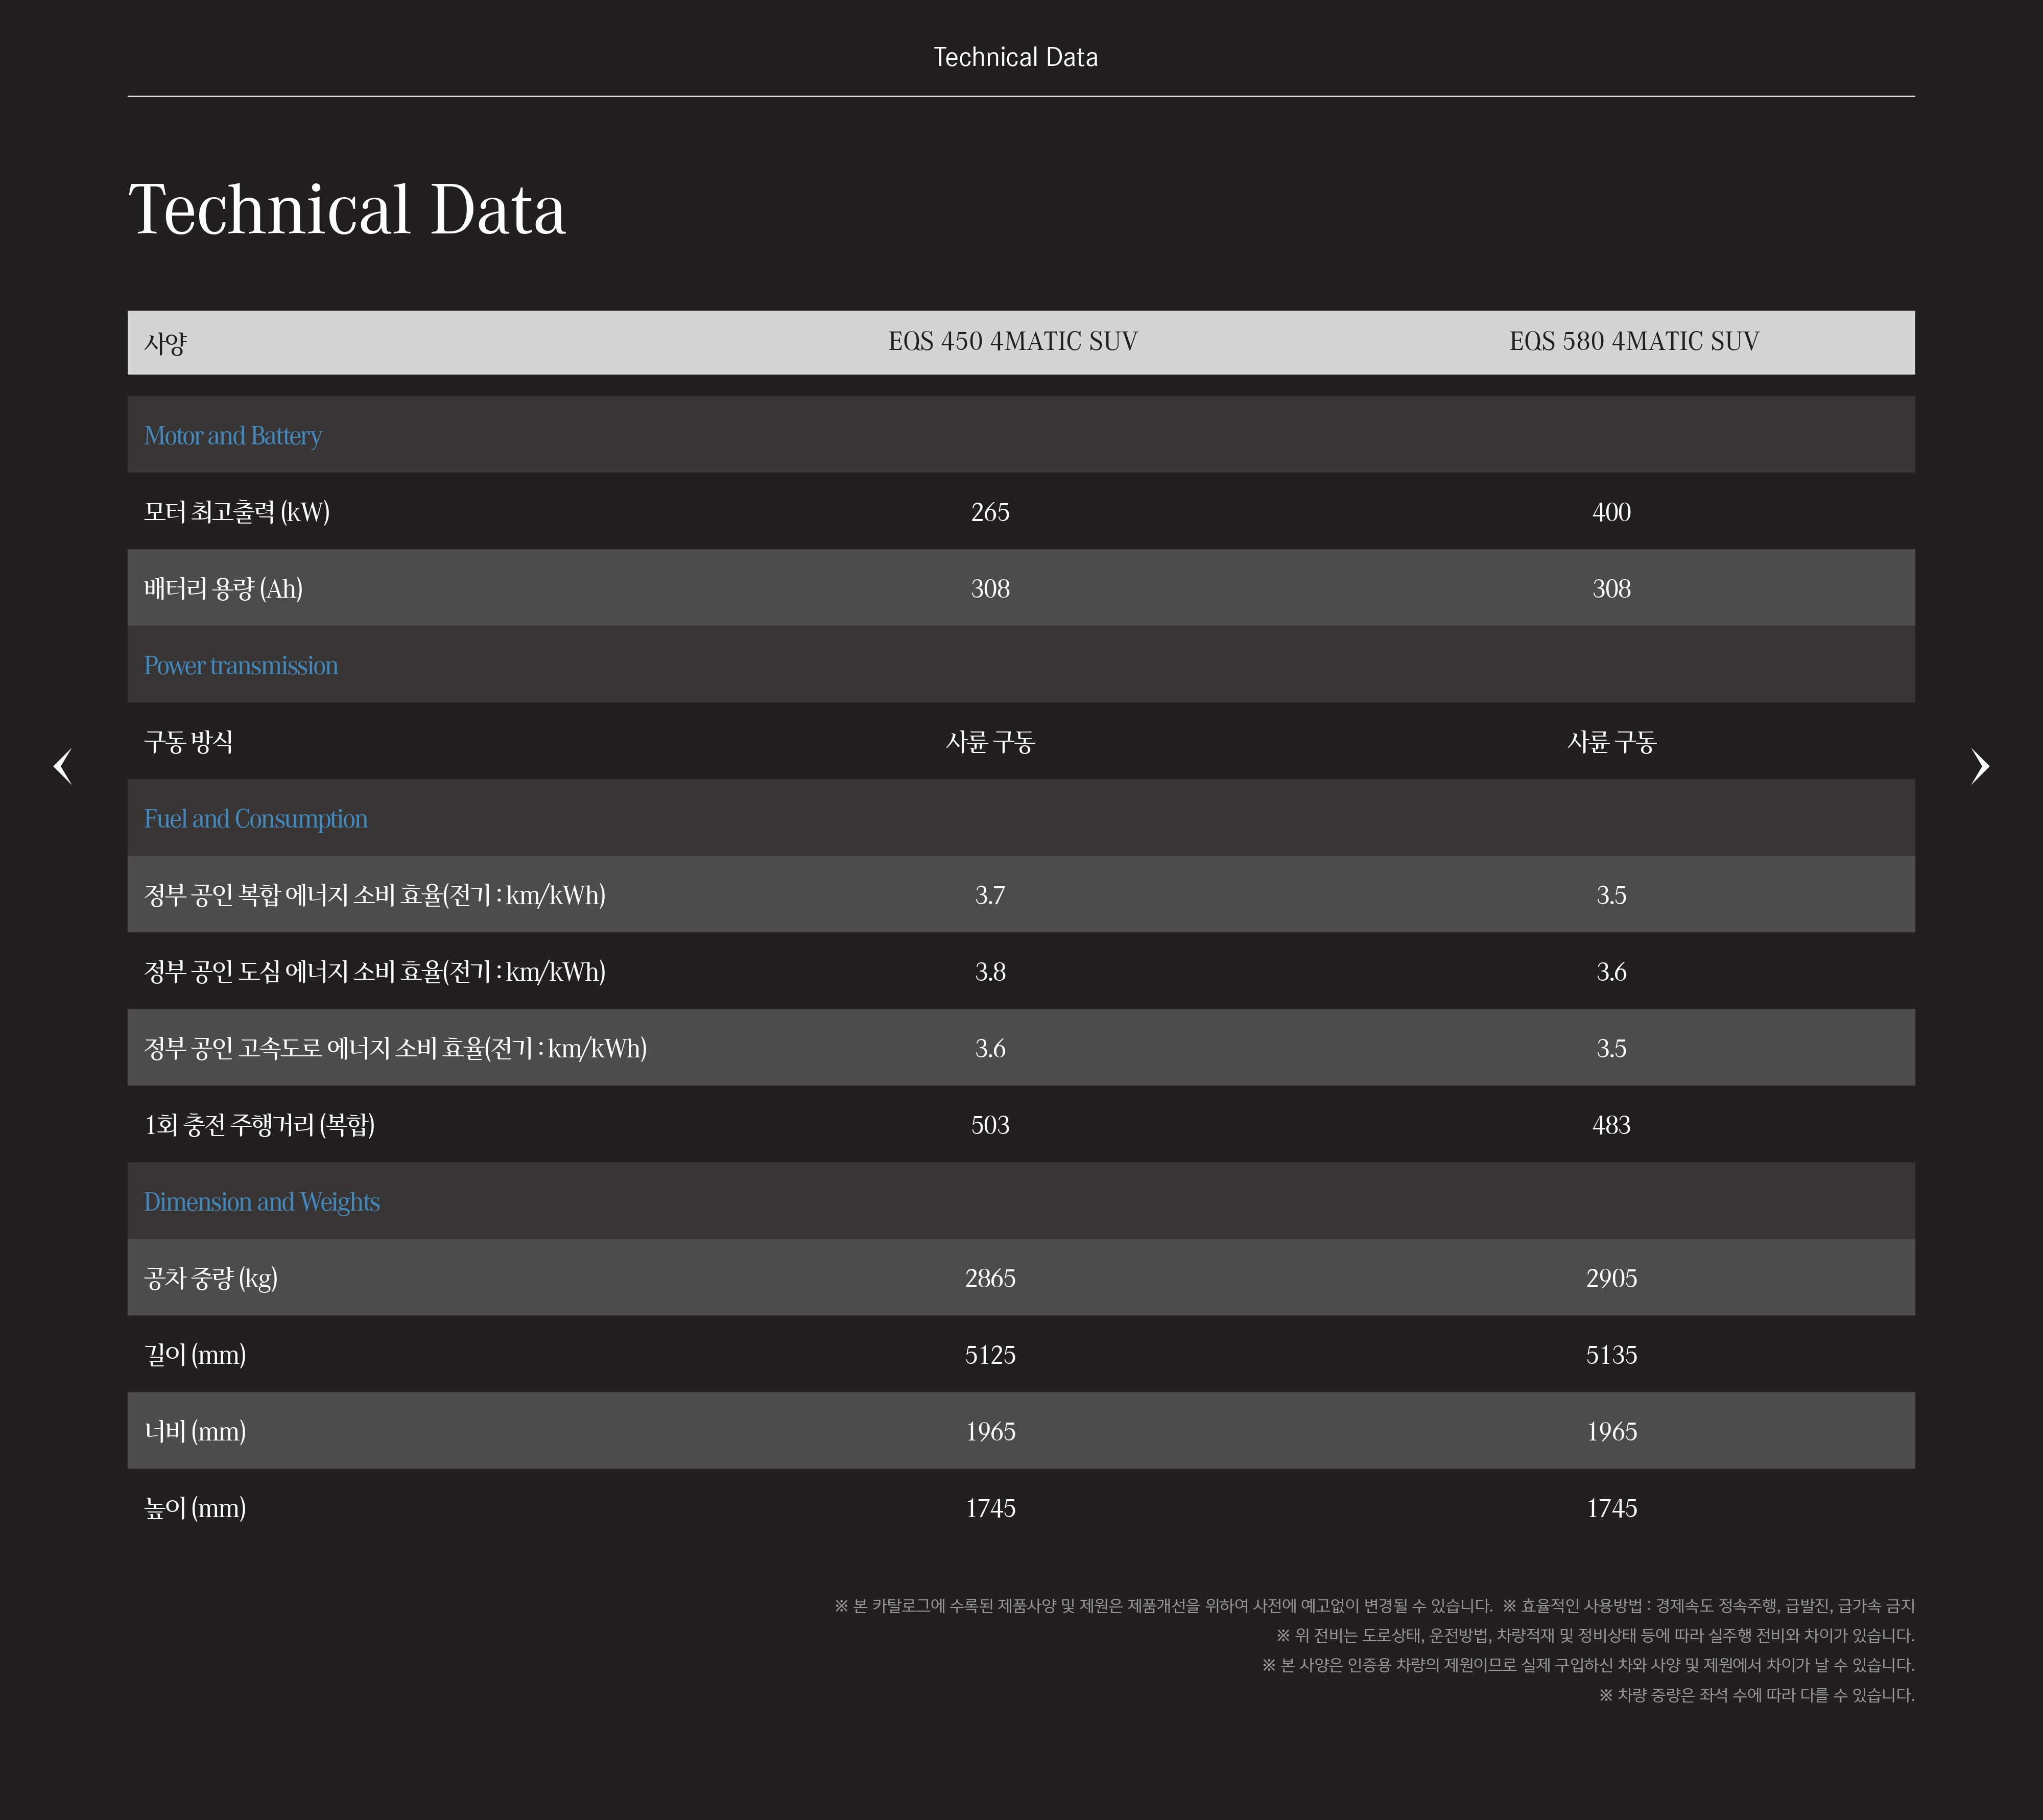Image resolution: width=2043 pixels, height=1820 pixels.
Task: Click the 공차 중량 (kg) row label
Action: [x=211, y=1278]
